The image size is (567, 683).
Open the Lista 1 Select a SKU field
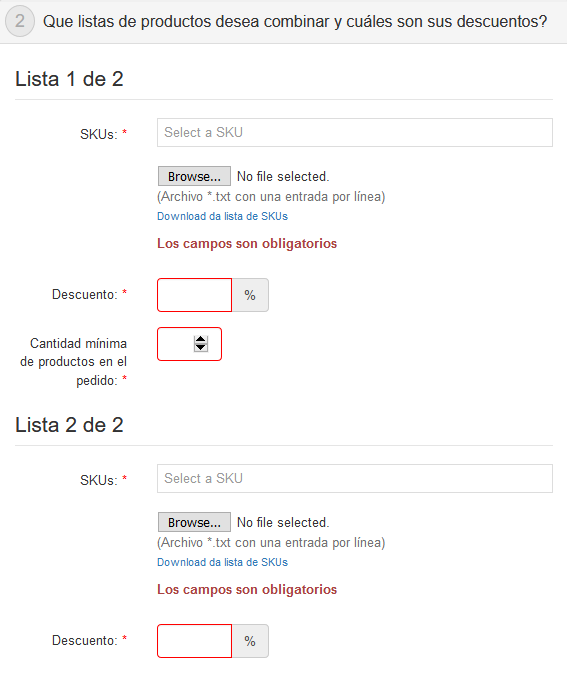coord(354,132)
